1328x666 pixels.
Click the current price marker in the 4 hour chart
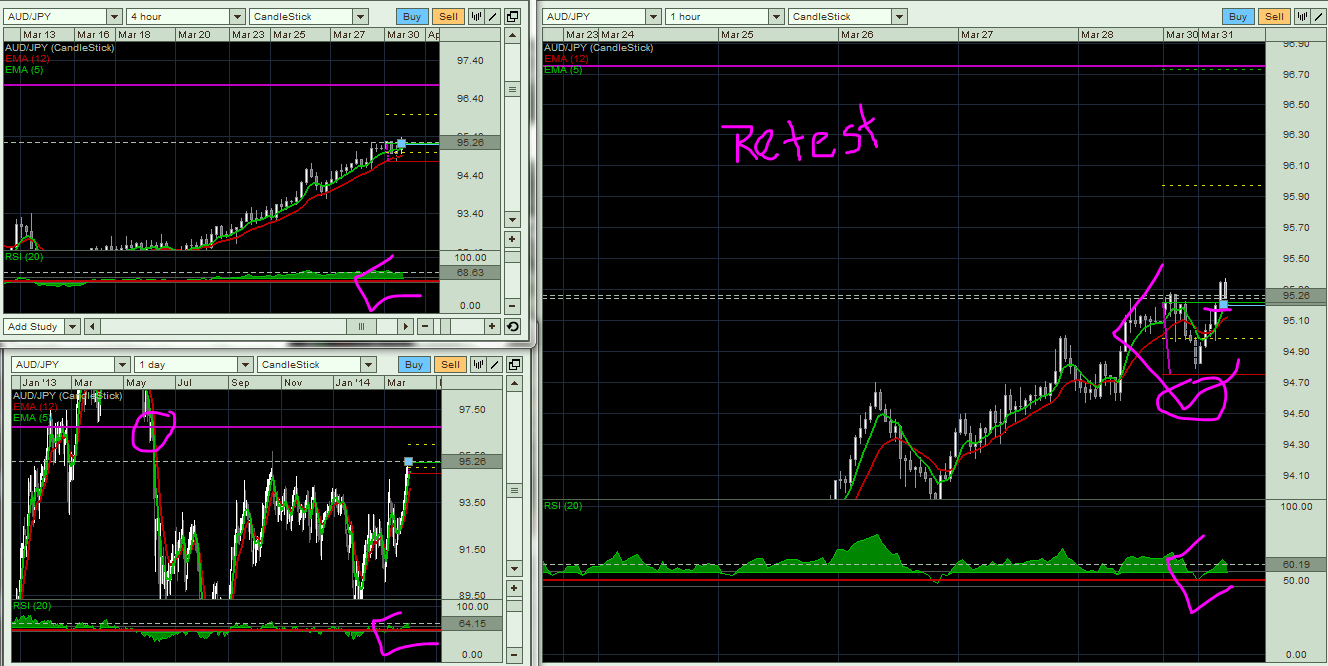[401, 143]
